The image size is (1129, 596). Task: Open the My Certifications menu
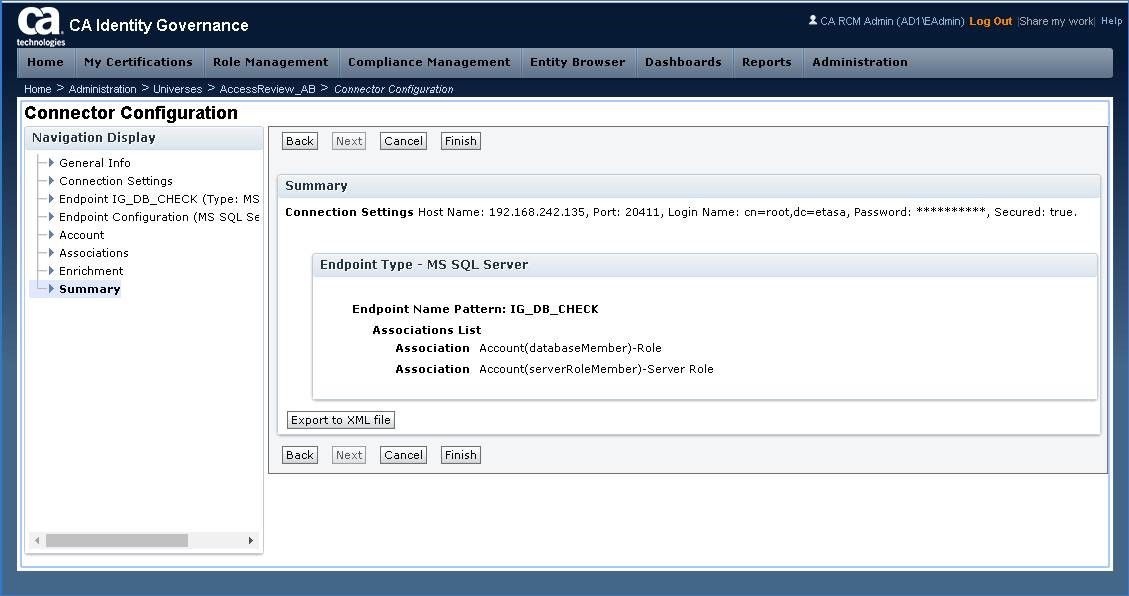coord(138,62)
